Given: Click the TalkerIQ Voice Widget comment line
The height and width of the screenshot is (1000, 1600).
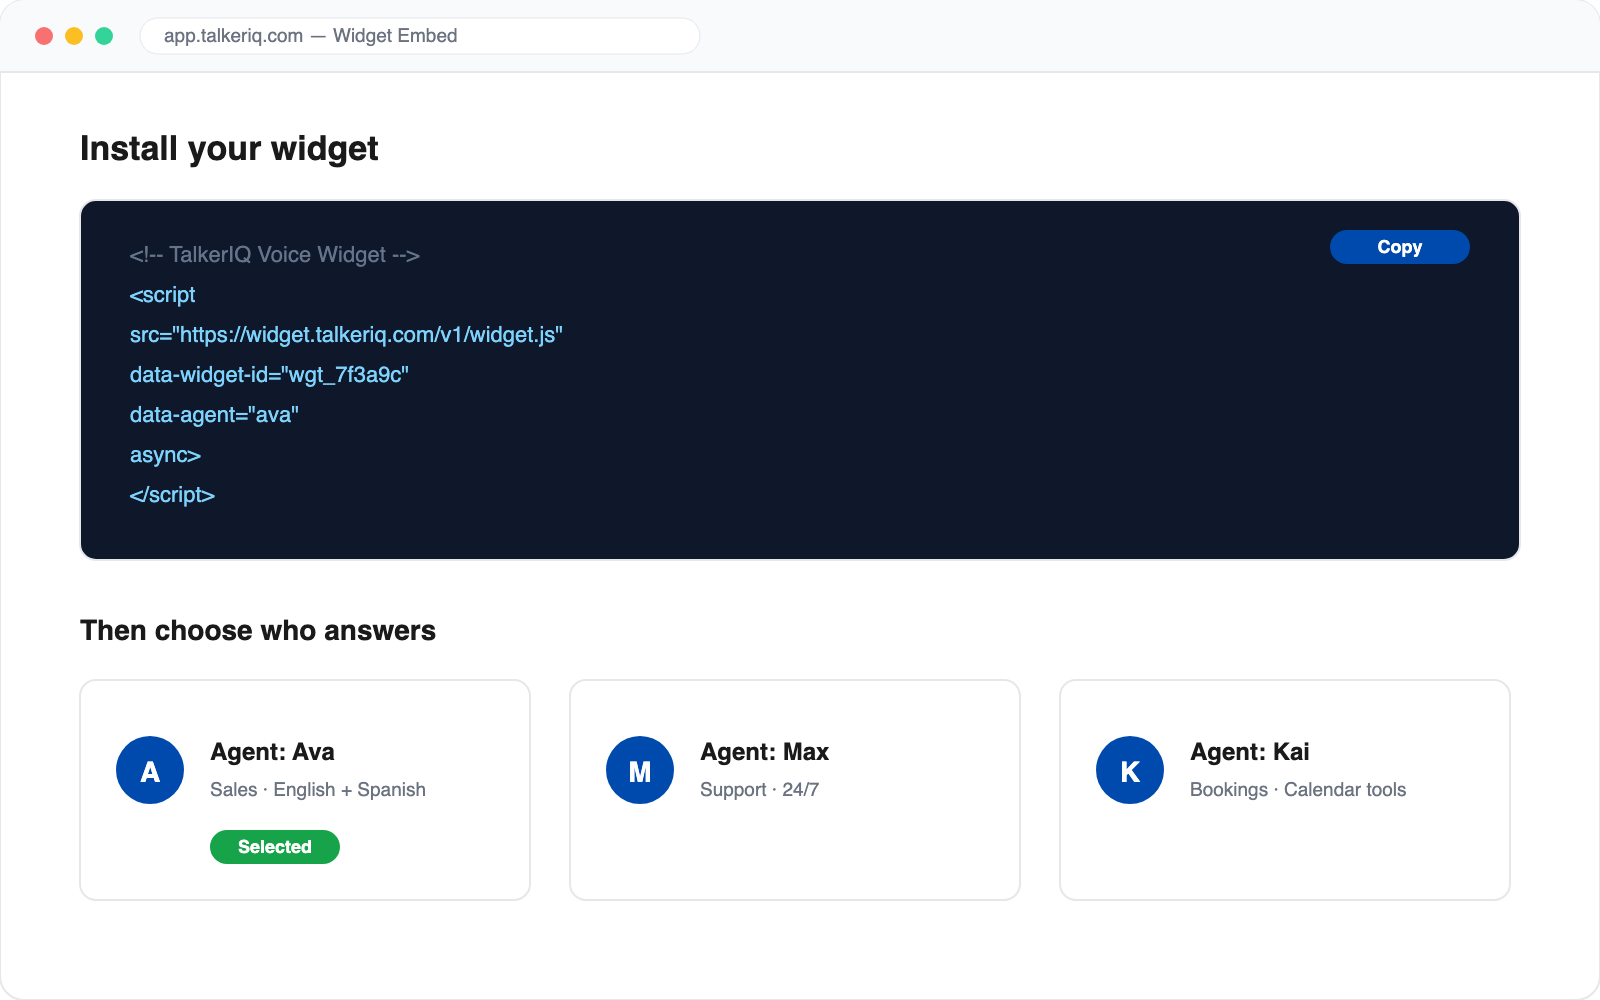Looking at the screenshot, I should [274, 255].
